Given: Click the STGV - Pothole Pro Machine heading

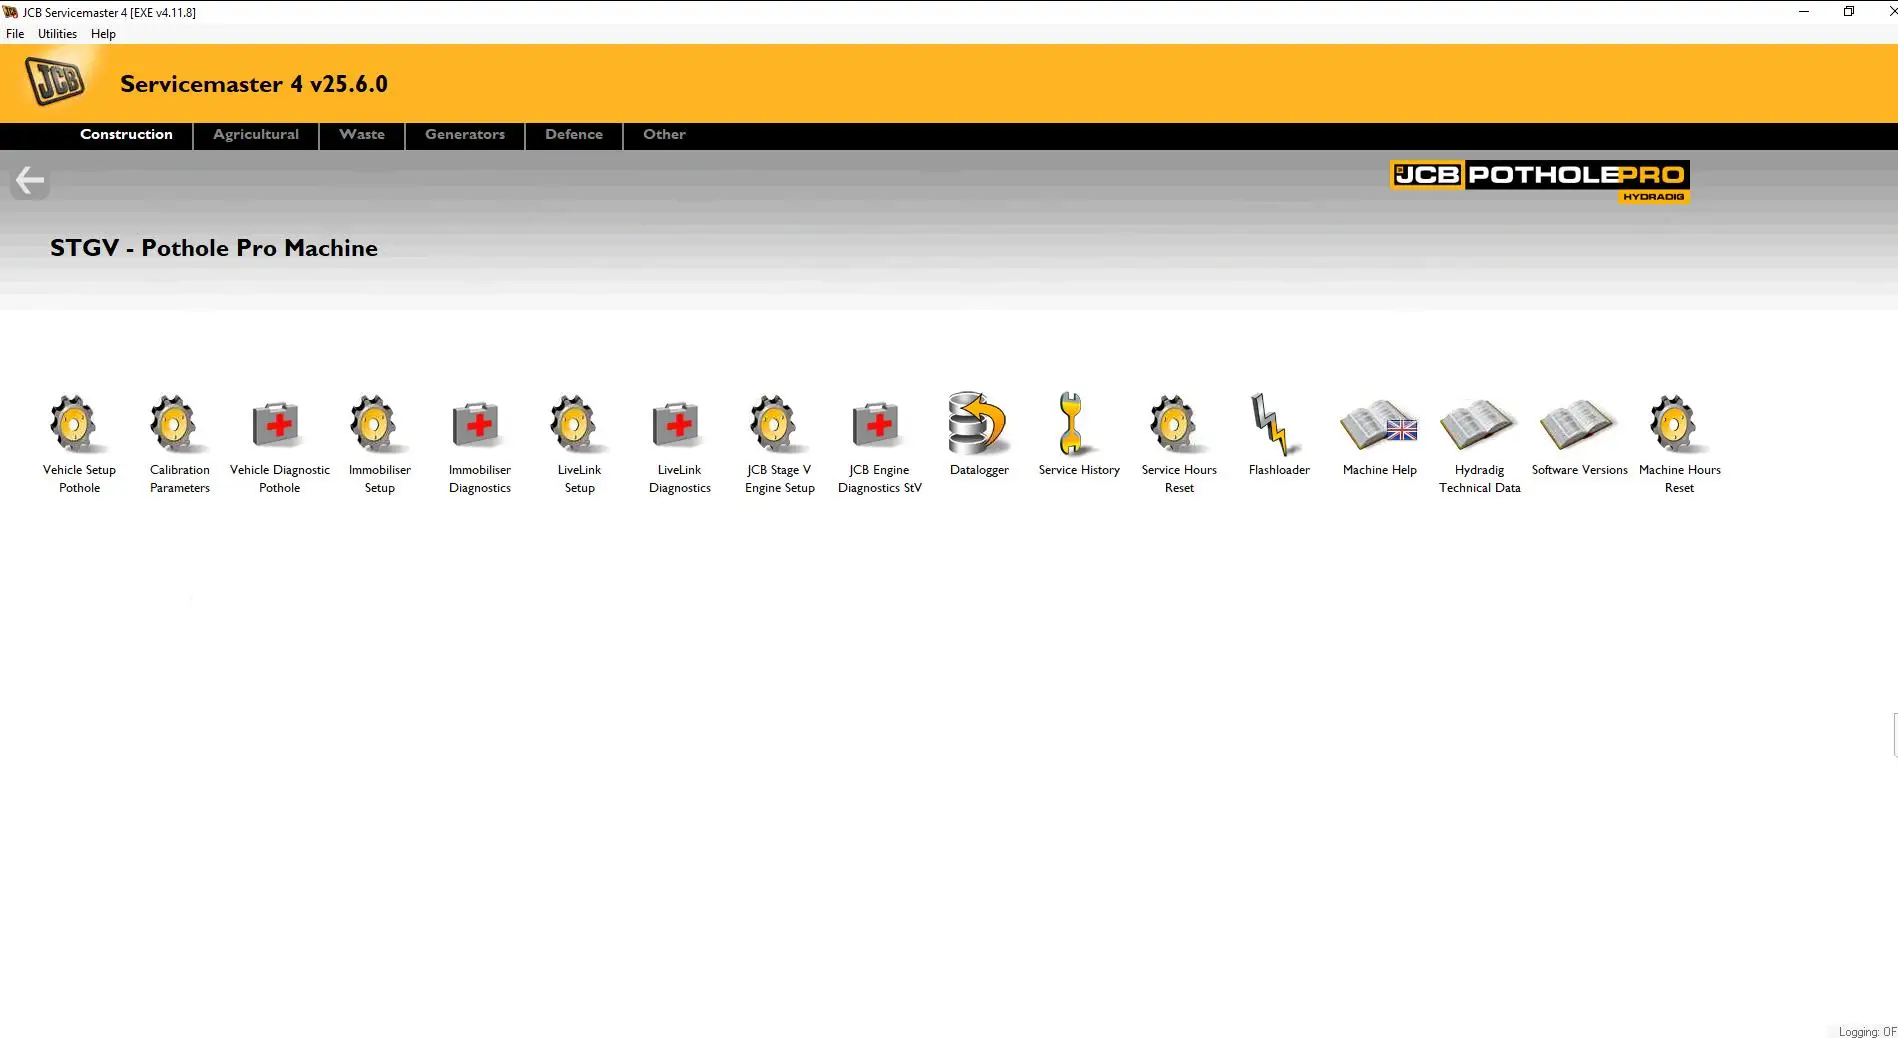Looking at the screenshot, I should (214, 248).
